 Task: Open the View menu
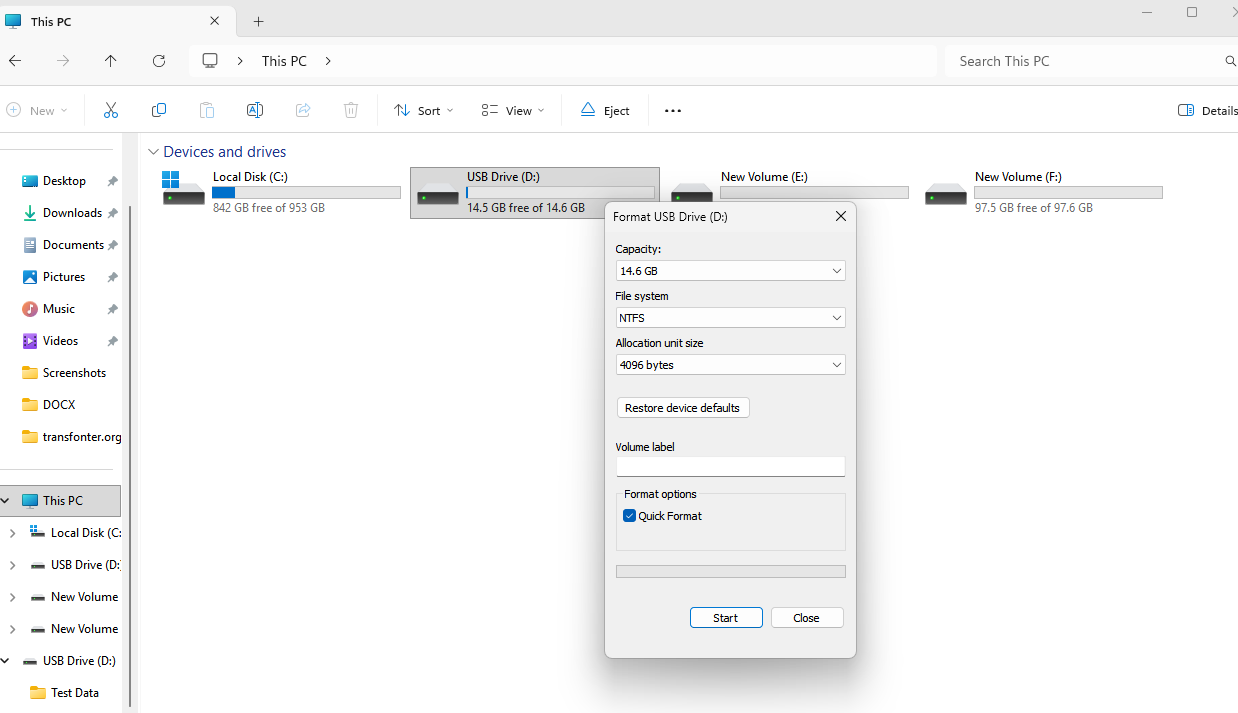tap(513, 110)
